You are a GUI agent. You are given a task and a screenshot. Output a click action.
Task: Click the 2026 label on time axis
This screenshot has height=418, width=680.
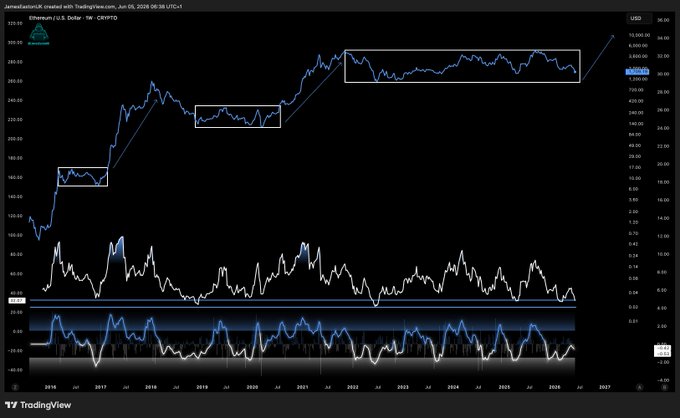click(x=554, y=387)
